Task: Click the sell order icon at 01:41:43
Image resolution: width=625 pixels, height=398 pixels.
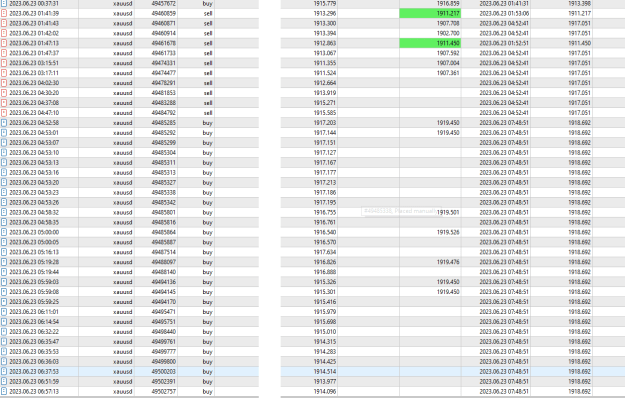Action: click(x=4, y=23)
